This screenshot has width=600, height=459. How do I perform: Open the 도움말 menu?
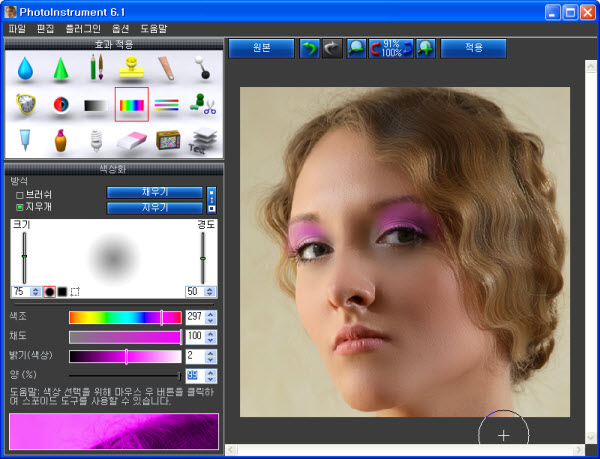click(154, 29)
